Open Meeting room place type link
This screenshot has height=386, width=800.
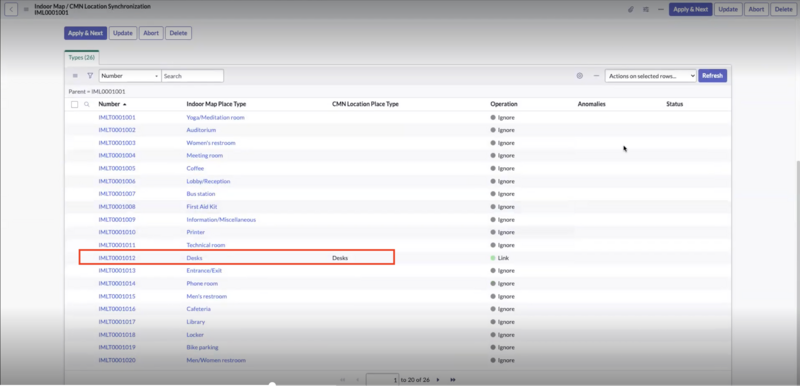click(205, 156)
